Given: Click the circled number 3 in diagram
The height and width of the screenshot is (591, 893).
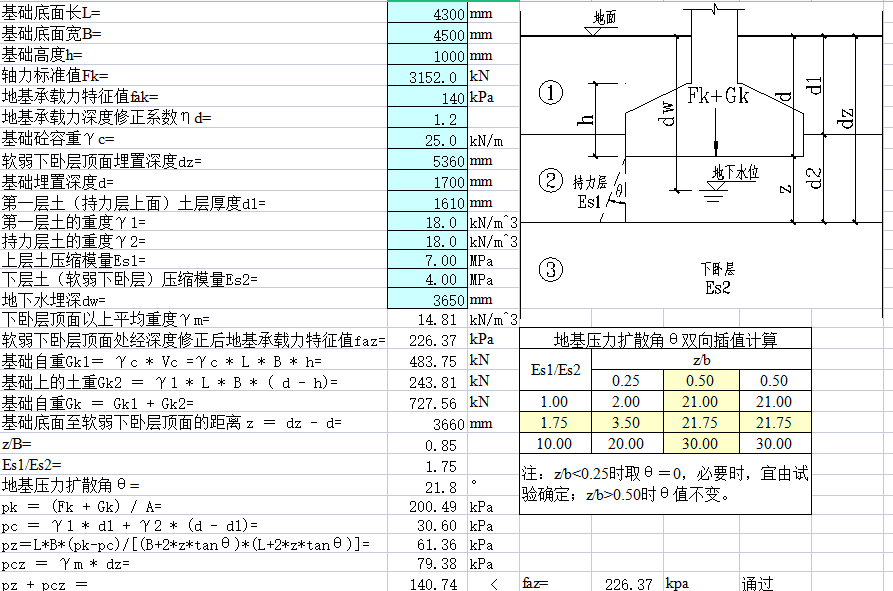Looking at the screenshot, I should point(551,269).
